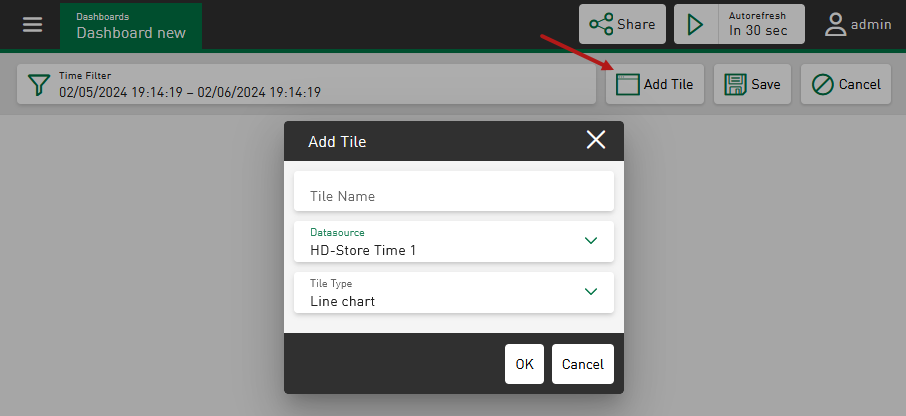This screenshot has height=416, width=906.
Task: Expand the Tile Type dropdown chevron
Action: tap(590, 292)
